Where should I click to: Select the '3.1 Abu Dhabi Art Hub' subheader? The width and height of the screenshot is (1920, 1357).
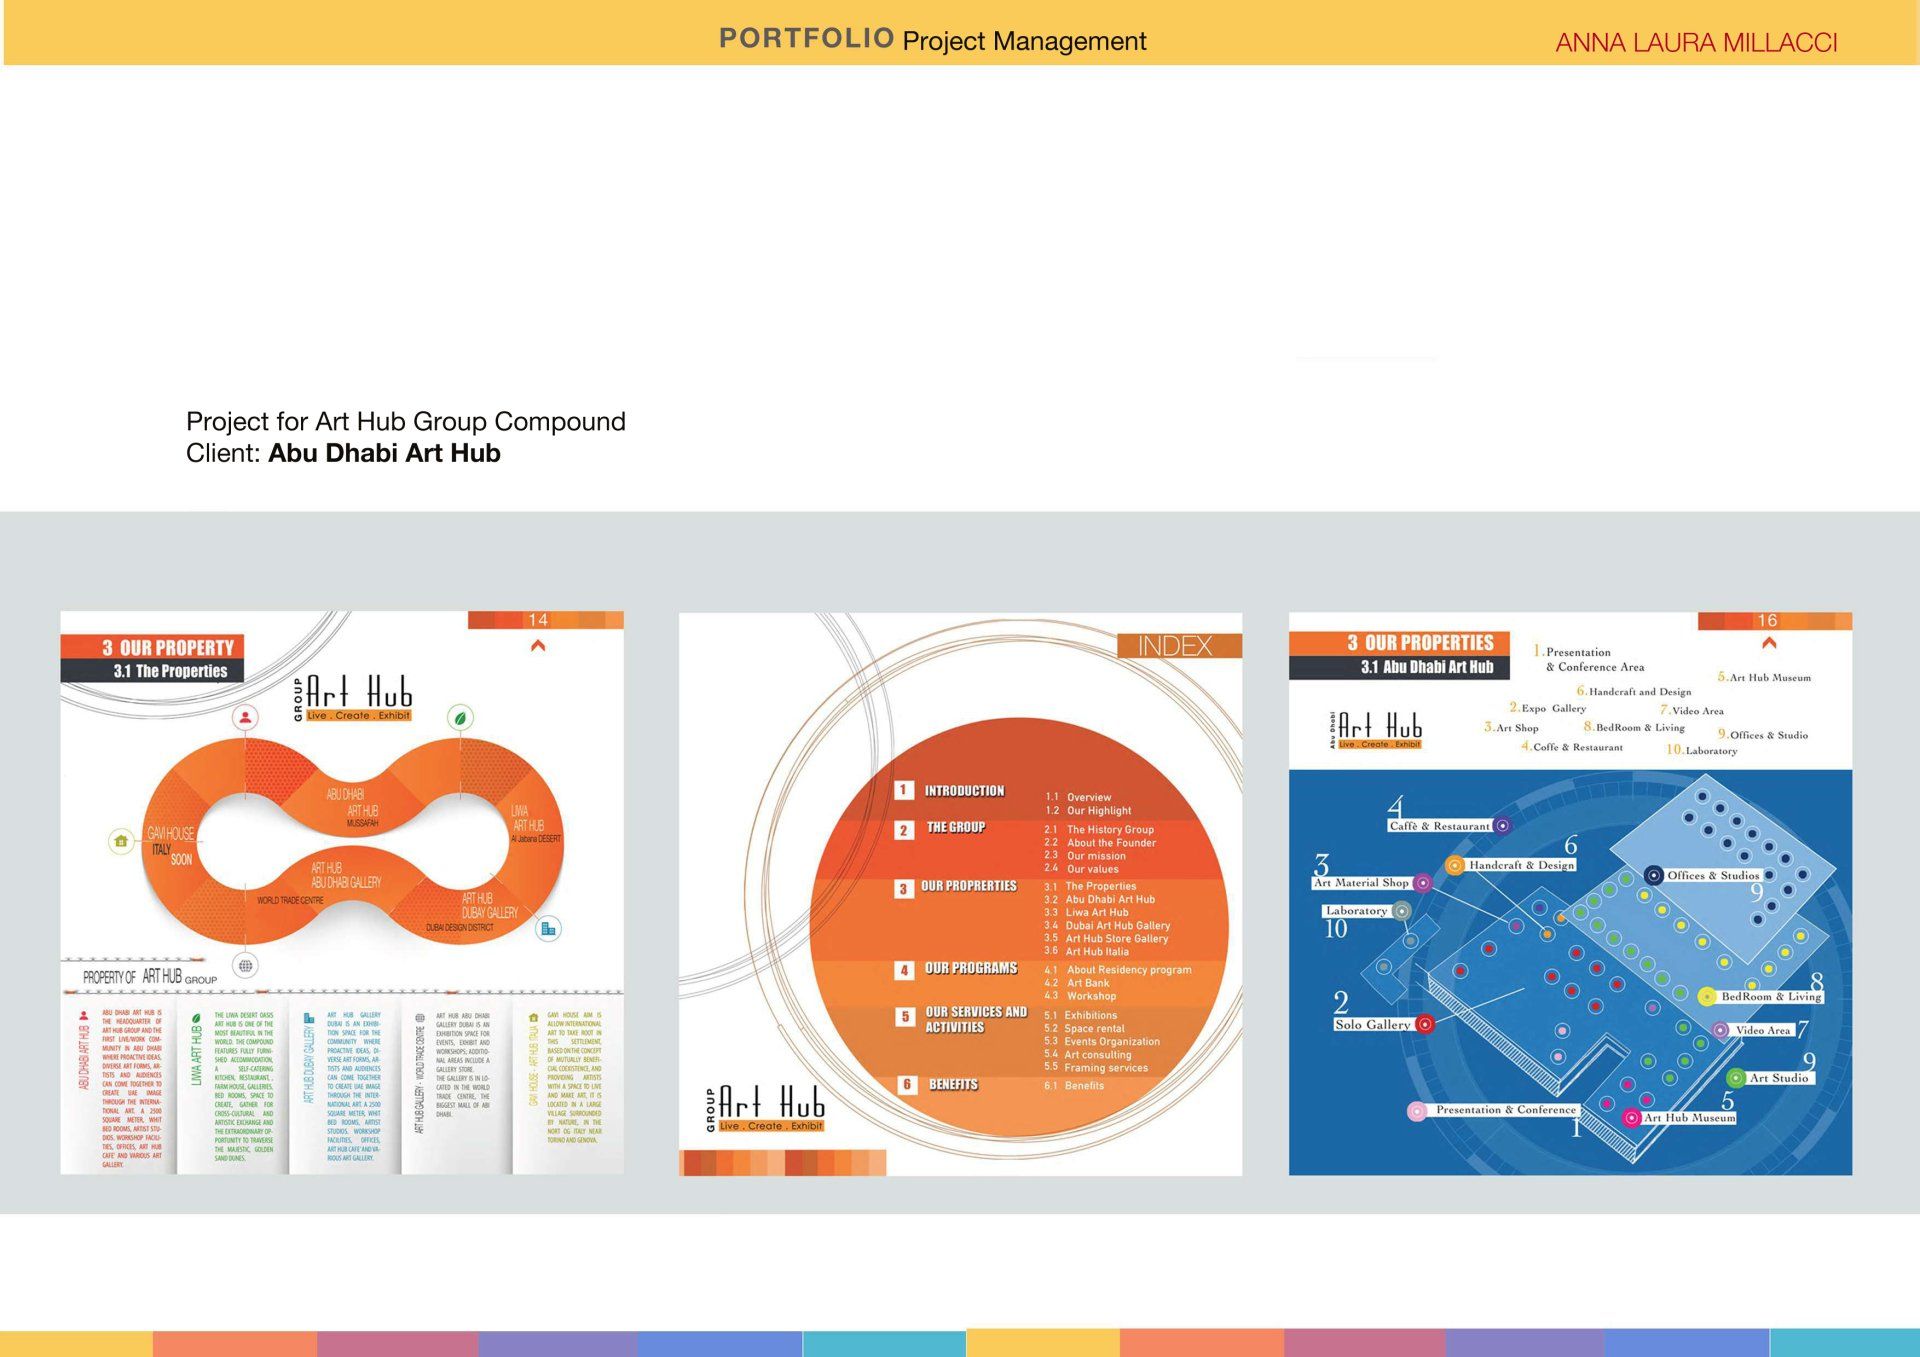[x=1399, y=667]
